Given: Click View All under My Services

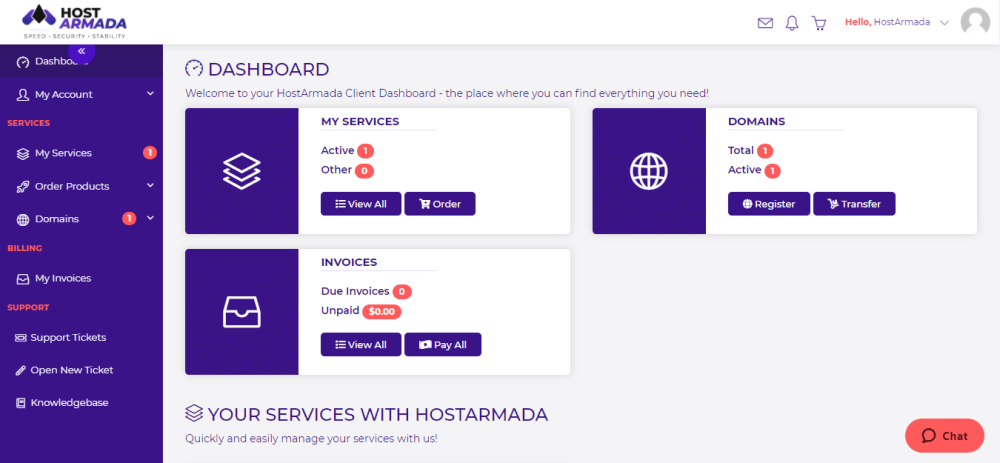Looking at the screenshot, I should (x=361, y=204).
